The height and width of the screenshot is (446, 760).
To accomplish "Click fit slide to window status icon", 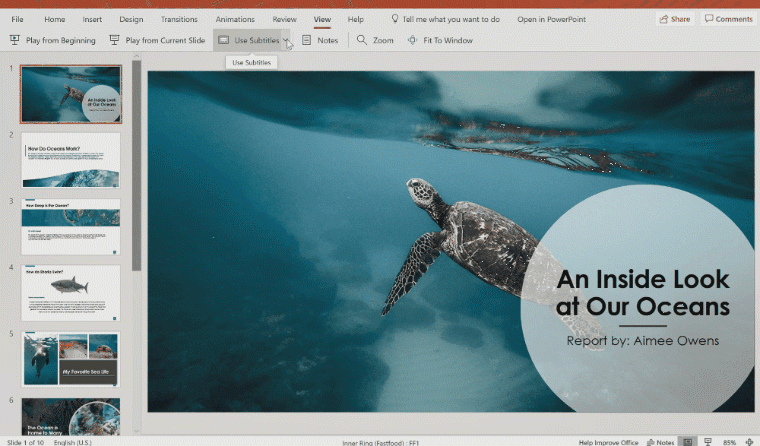I will [749, 441].
